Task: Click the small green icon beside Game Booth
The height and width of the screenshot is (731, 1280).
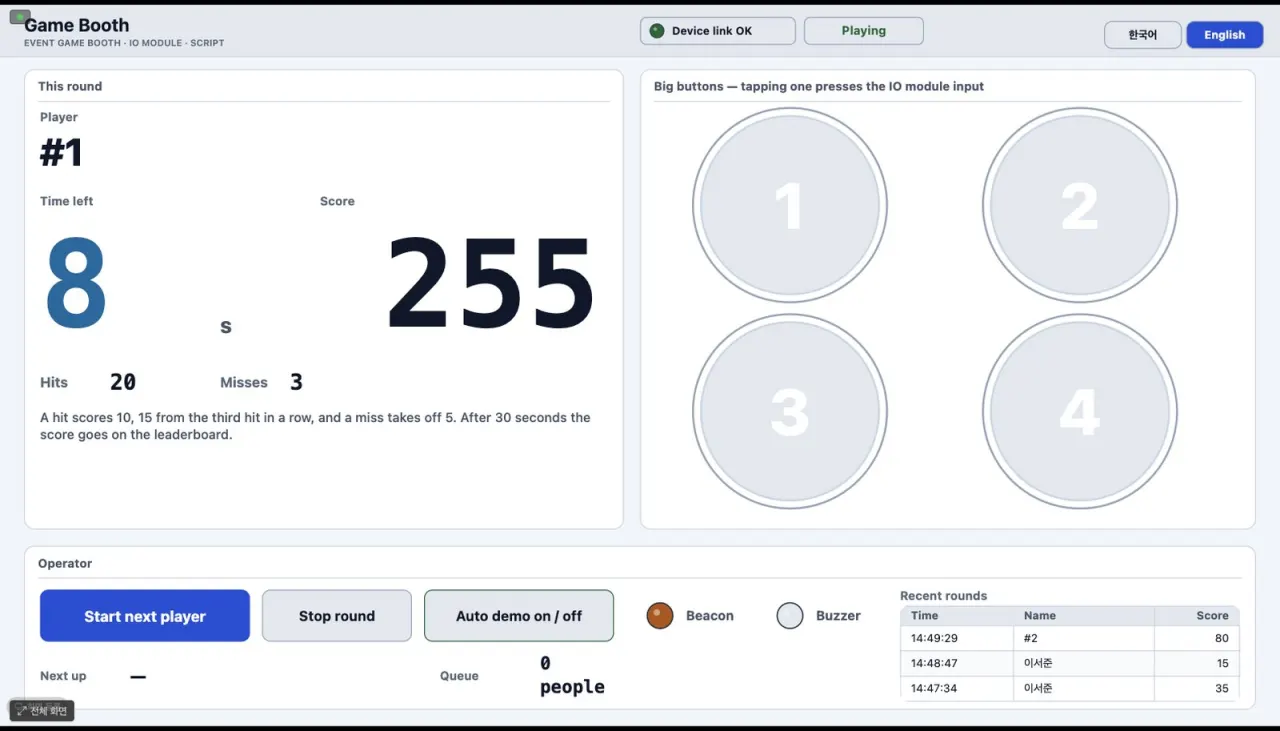Action: click(x=20, y=17)
